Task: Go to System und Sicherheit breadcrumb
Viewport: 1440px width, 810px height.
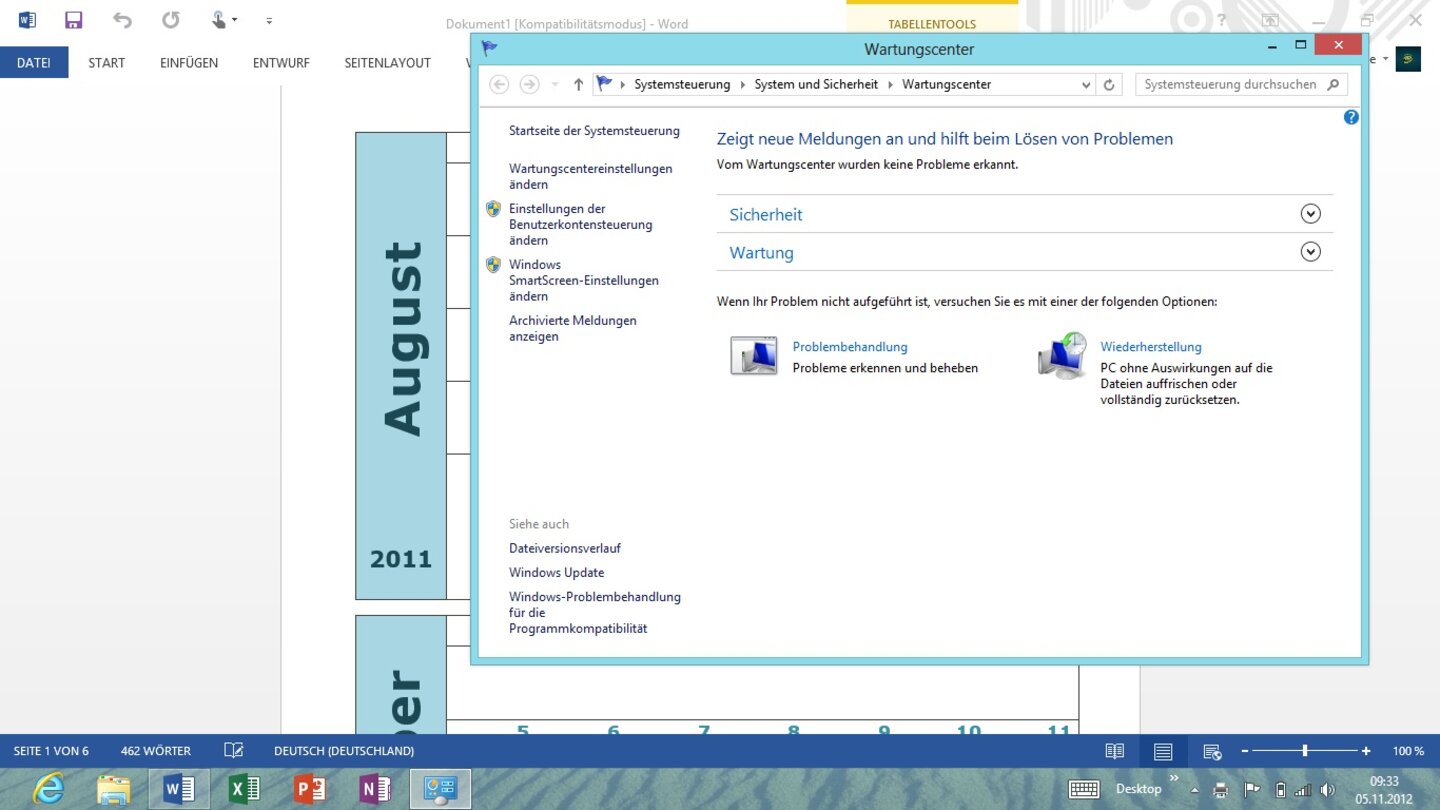Action: point(816,85)
